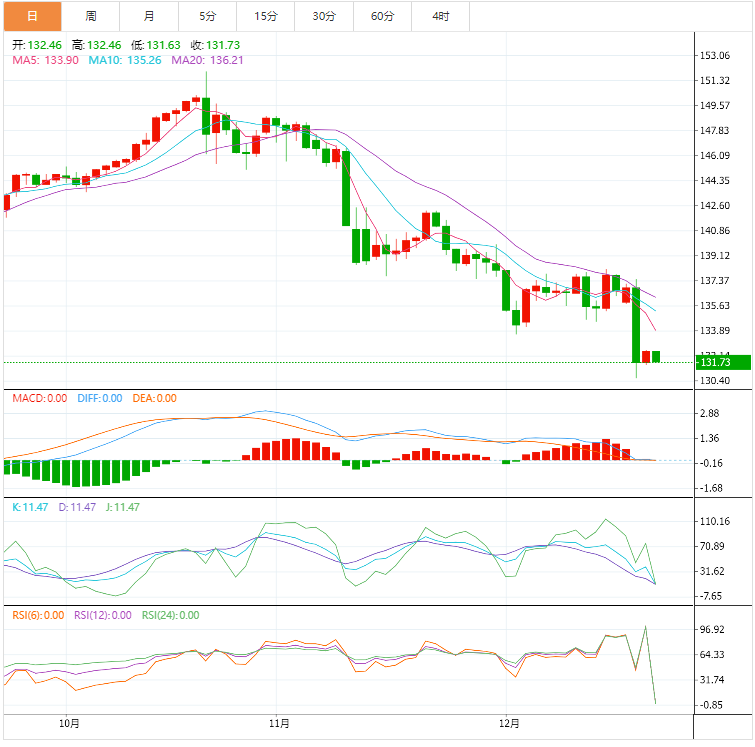Open the 30分 timeframe tab
This screenshot has height=747, width=755.
pyautogui.click(x=324, y=16)
